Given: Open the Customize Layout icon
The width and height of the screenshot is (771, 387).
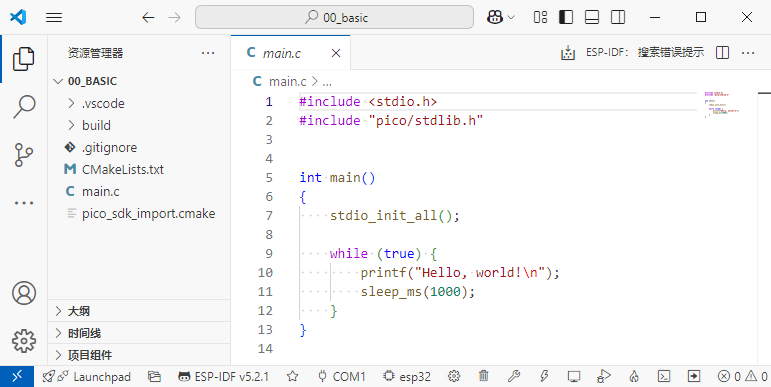Looking at the screenshot, I should tap(540, 18).
